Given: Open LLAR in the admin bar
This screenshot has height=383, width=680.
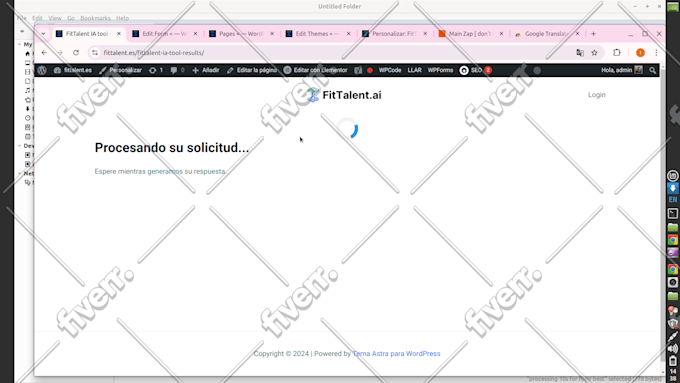Looking at the screenshot, I should tap(414, 70).
